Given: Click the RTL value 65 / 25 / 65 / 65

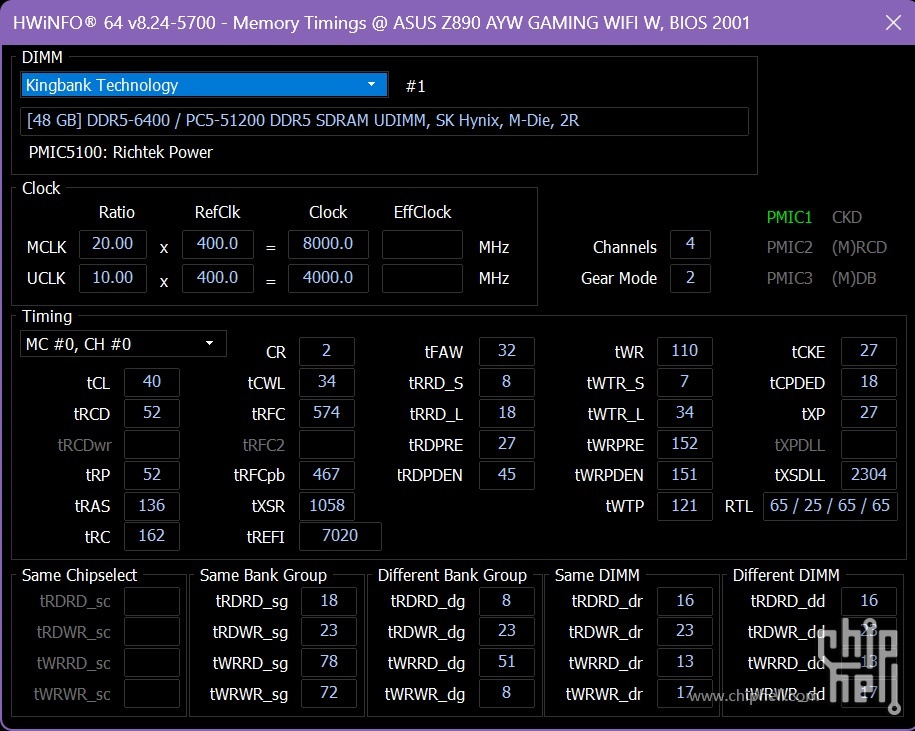Looking at the screenshot, I should (830, 505).
